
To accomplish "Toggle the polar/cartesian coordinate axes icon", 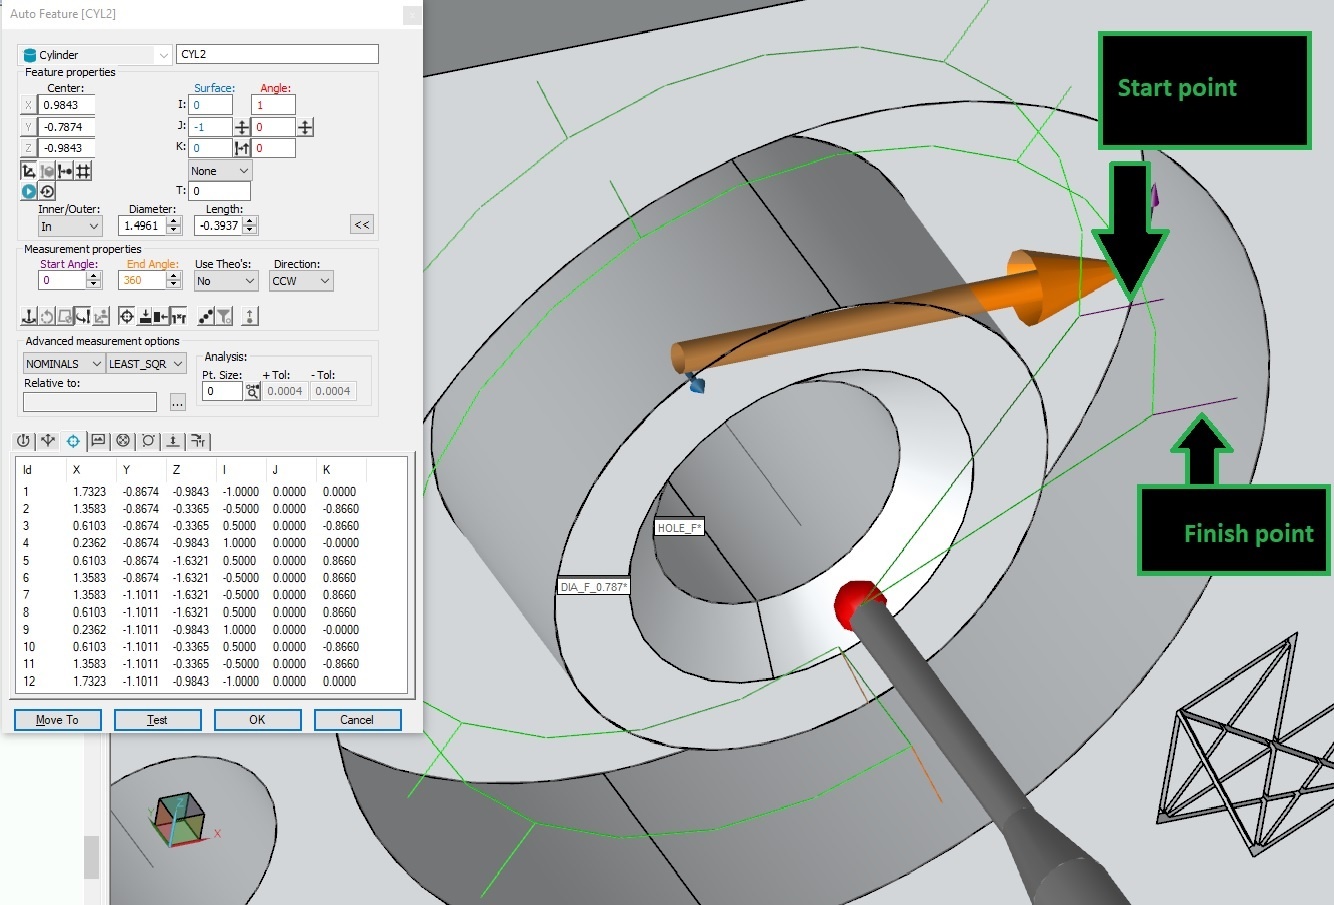I will (29, 171).
